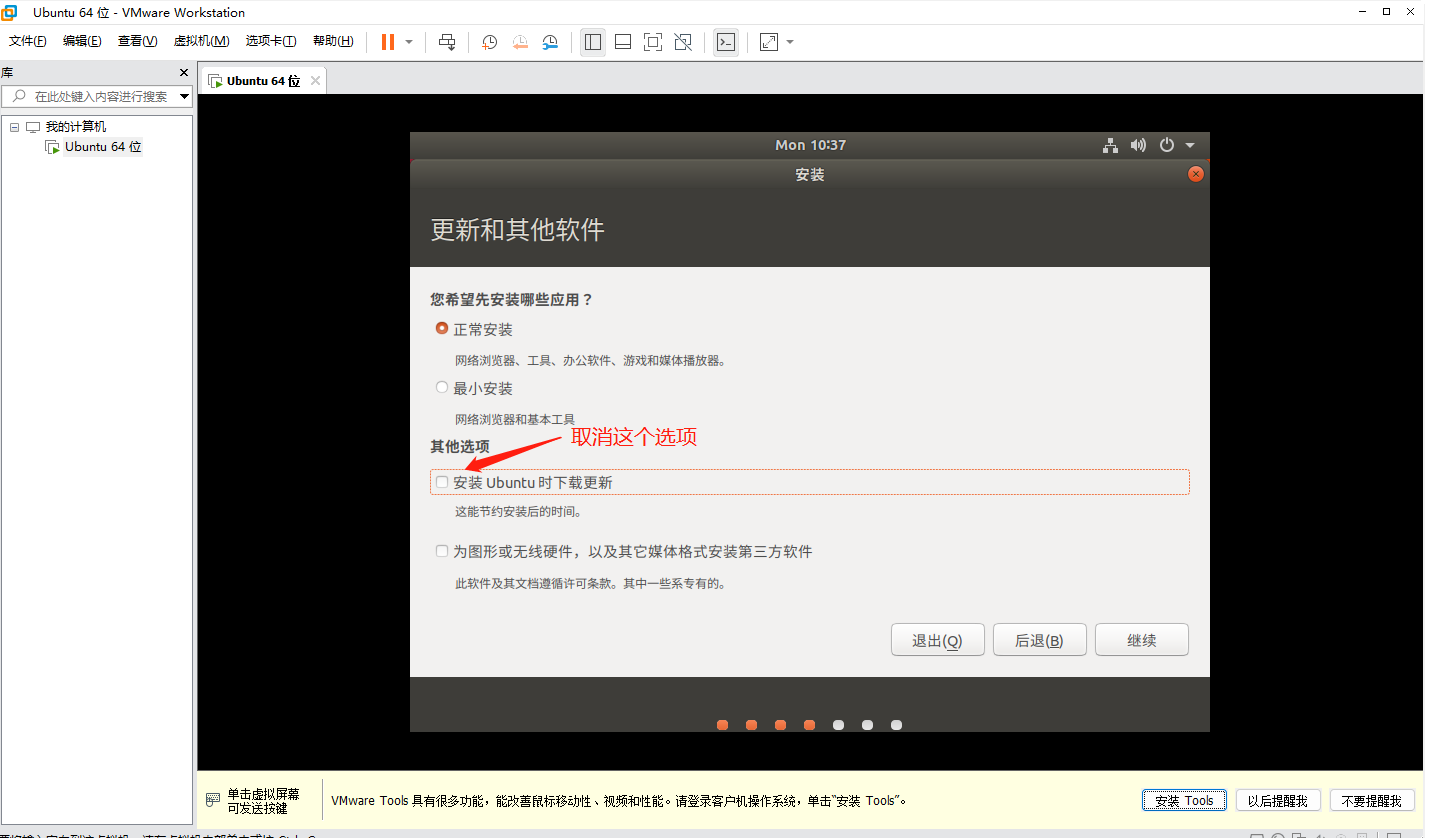Click the console view terminal icon
Screen dimensions: 1432x838
[726, 42]
